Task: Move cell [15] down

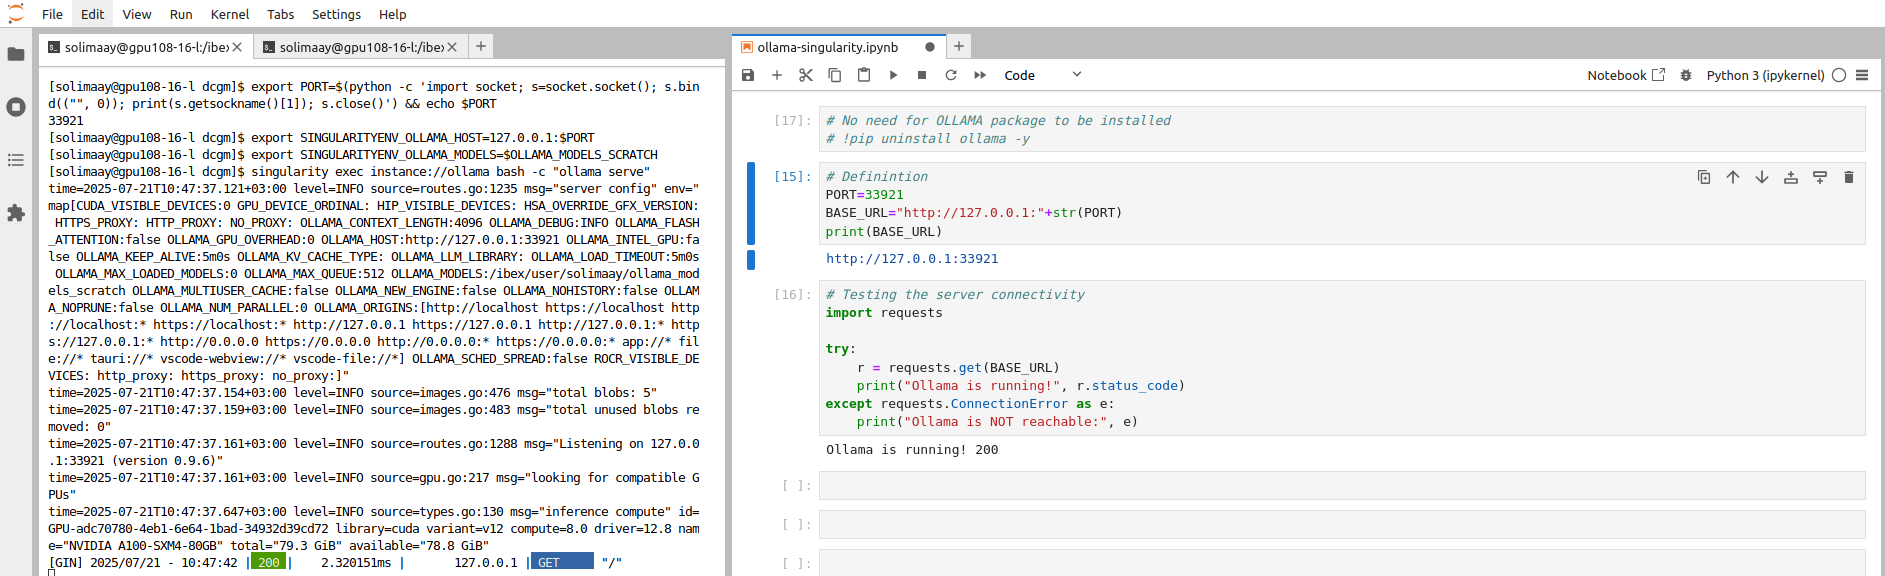Action: pos(1762,177)
